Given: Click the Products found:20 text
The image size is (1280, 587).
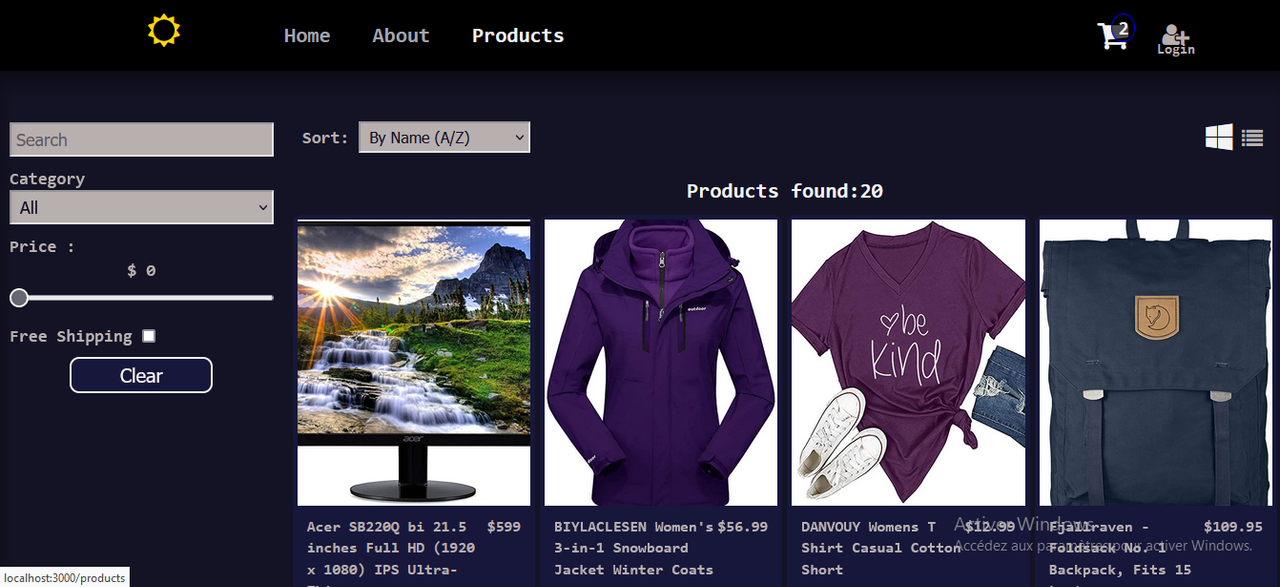Looking at the screenshot, I should point(785,191).
